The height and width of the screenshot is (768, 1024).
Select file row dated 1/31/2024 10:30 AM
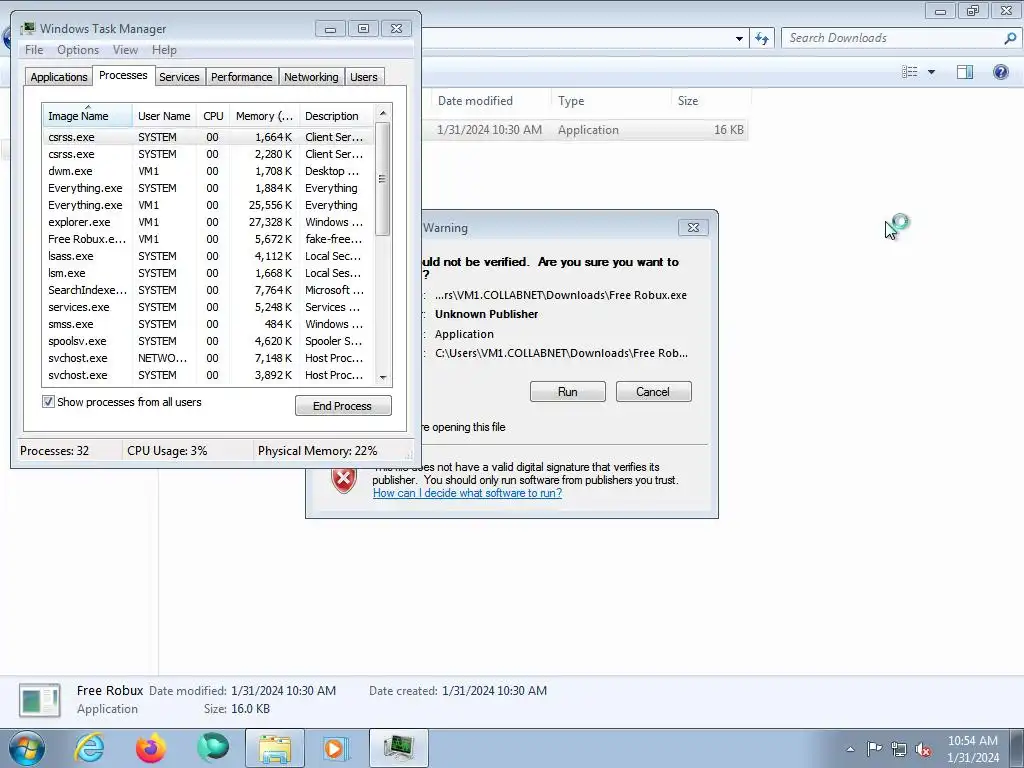[585, 129]
